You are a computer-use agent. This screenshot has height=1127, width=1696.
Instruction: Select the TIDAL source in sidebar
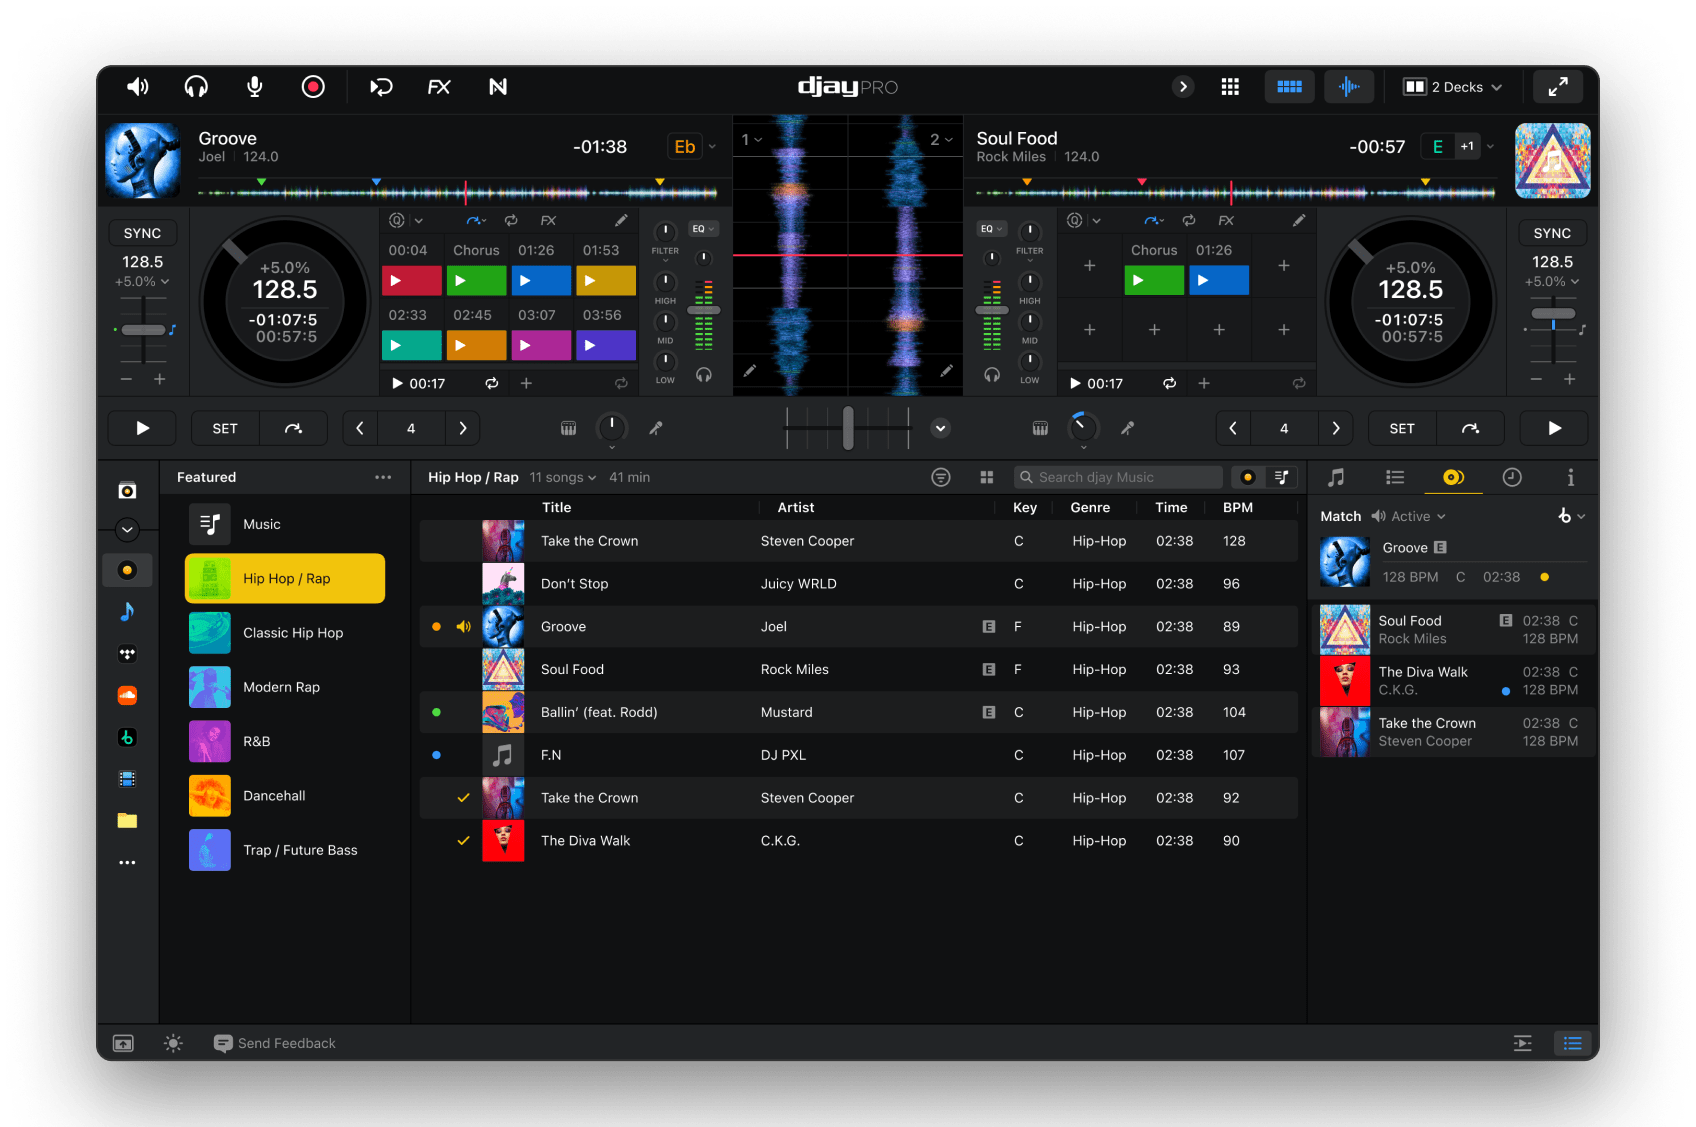click(127, 653)
